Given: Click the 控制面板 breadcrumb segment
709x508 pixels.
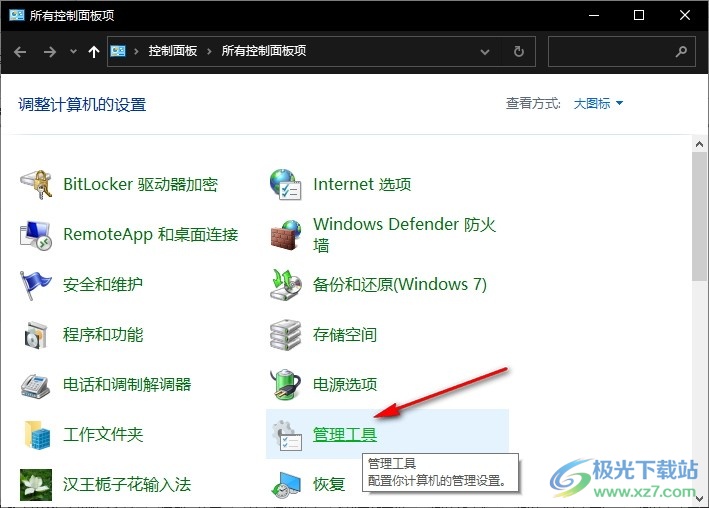Looking at the screenshot, I should [173, 51].
